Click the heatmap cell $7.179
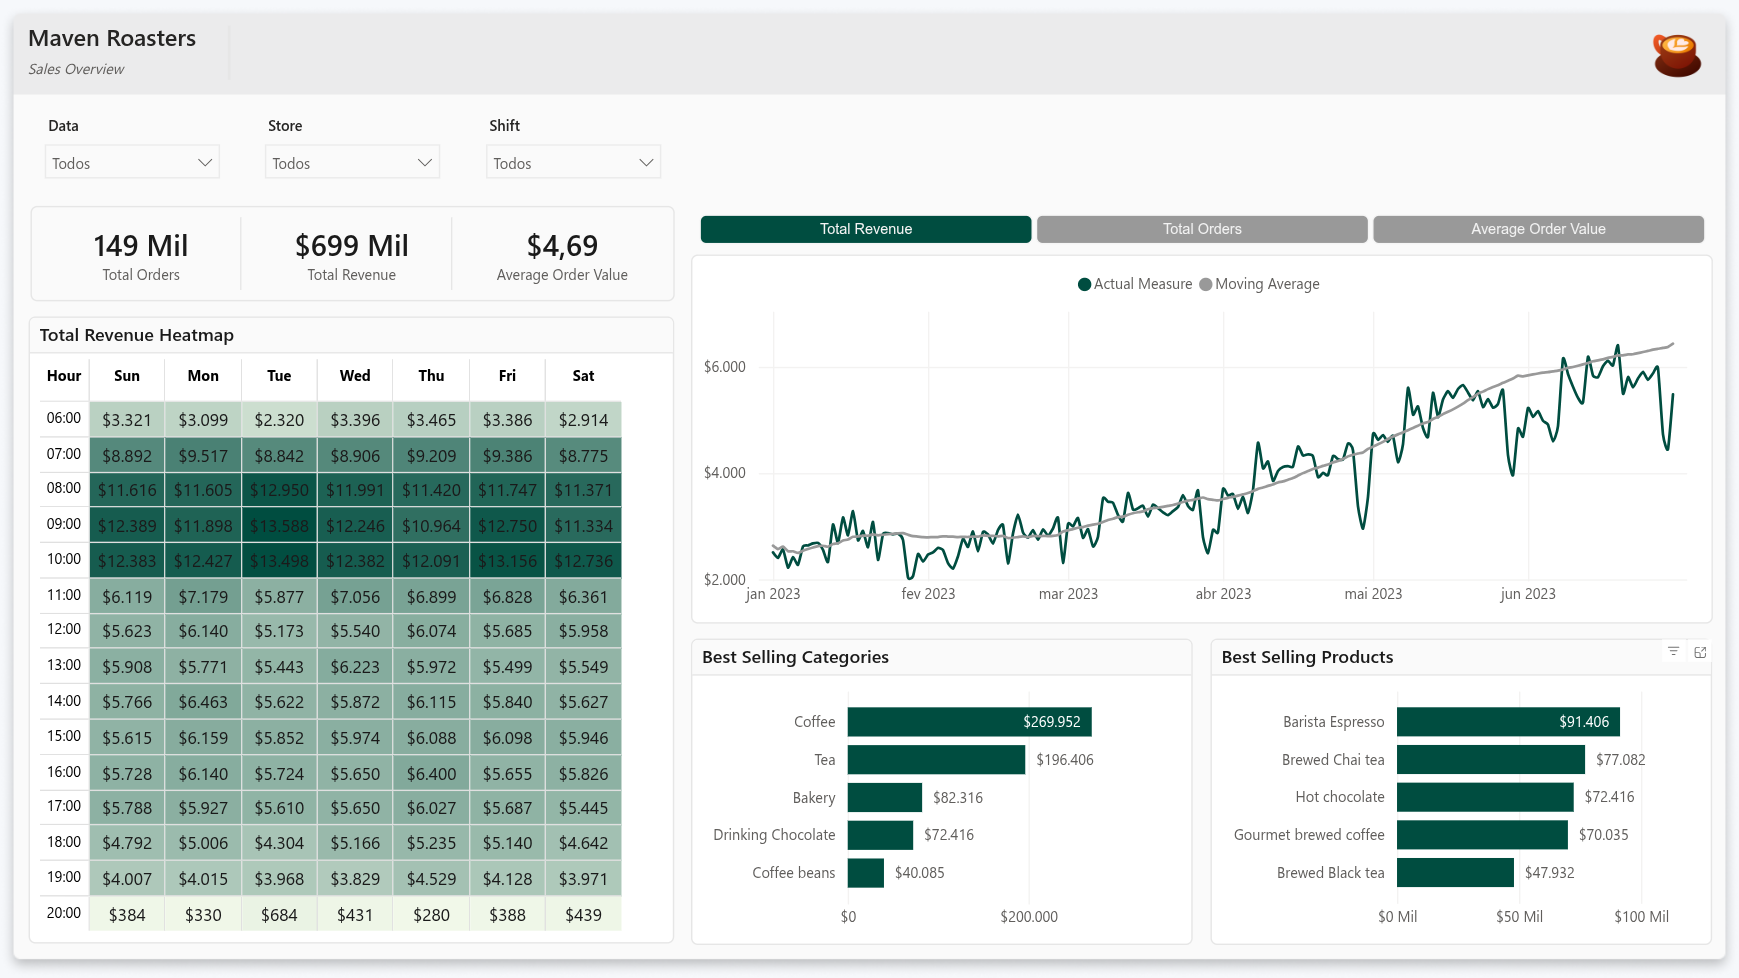This screenshot has height=978, width=1739. coord(203,597)
